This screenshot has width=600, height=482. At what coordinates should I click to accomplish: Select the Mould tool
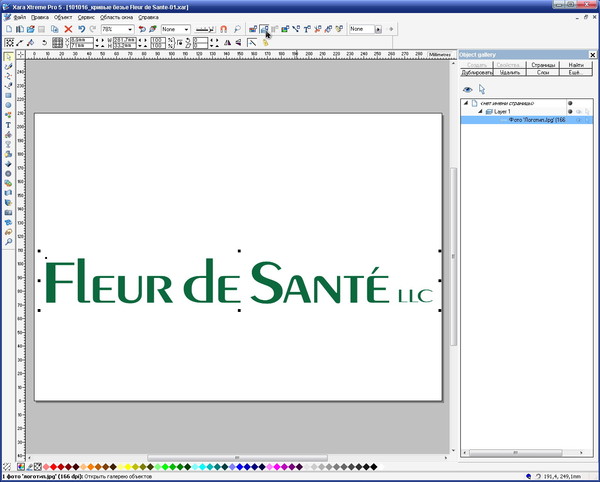coord(8,193)
